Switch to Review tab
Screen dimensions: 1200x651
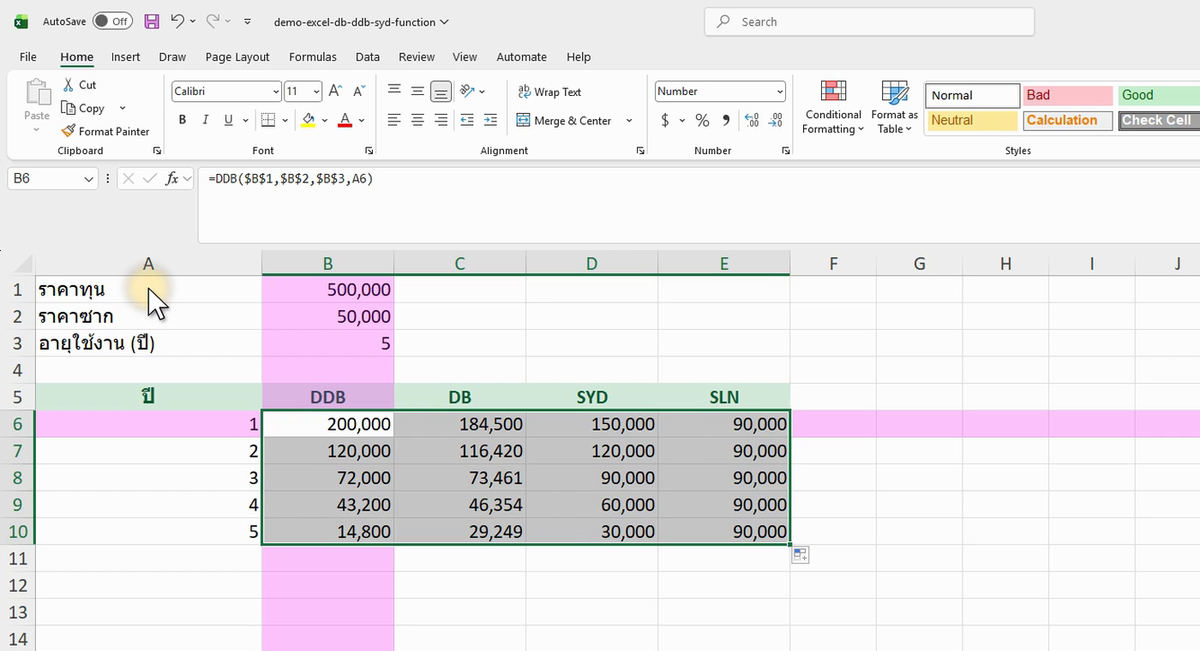coord(416,57)
